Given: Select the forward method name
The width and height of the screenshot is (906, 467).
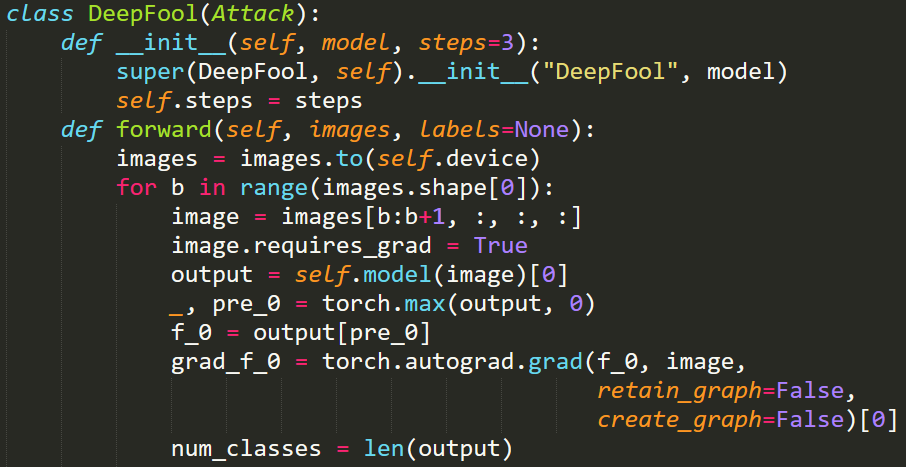Looking at the screenshot, I should [x=165, y=130].
